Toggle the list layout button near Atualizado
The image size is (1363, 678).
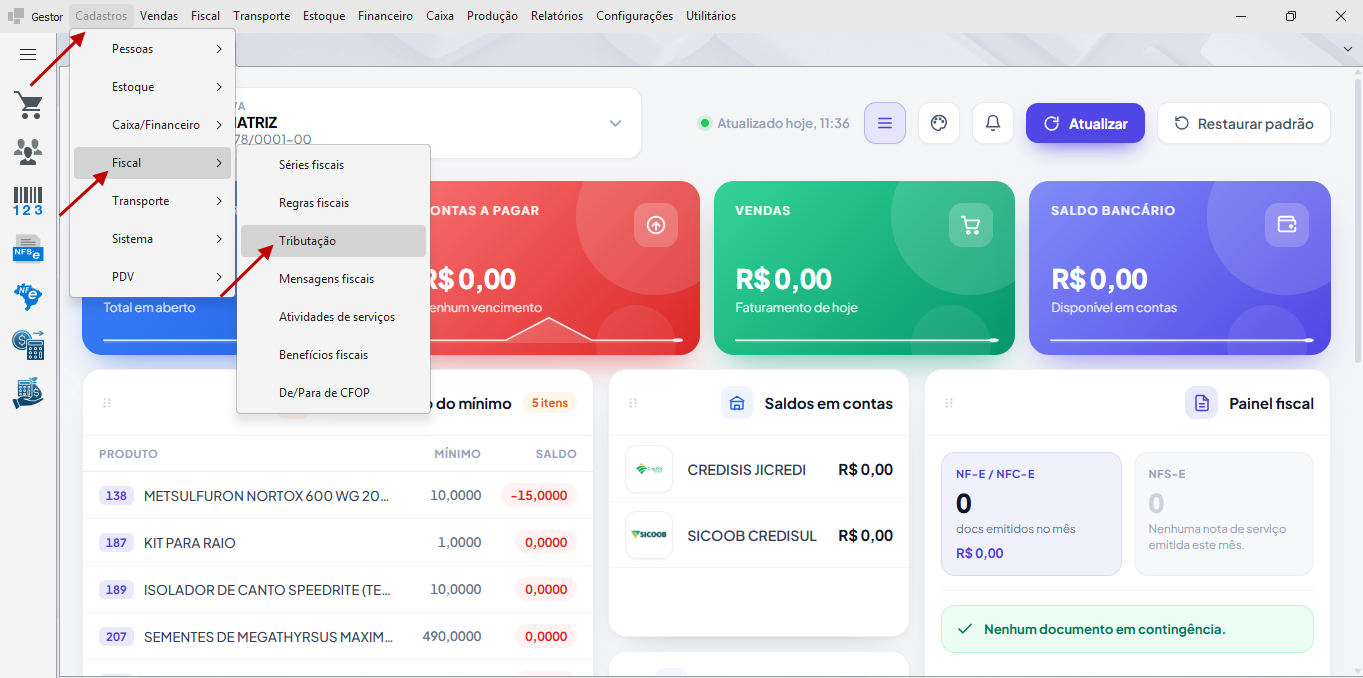(x=885, y=123)
